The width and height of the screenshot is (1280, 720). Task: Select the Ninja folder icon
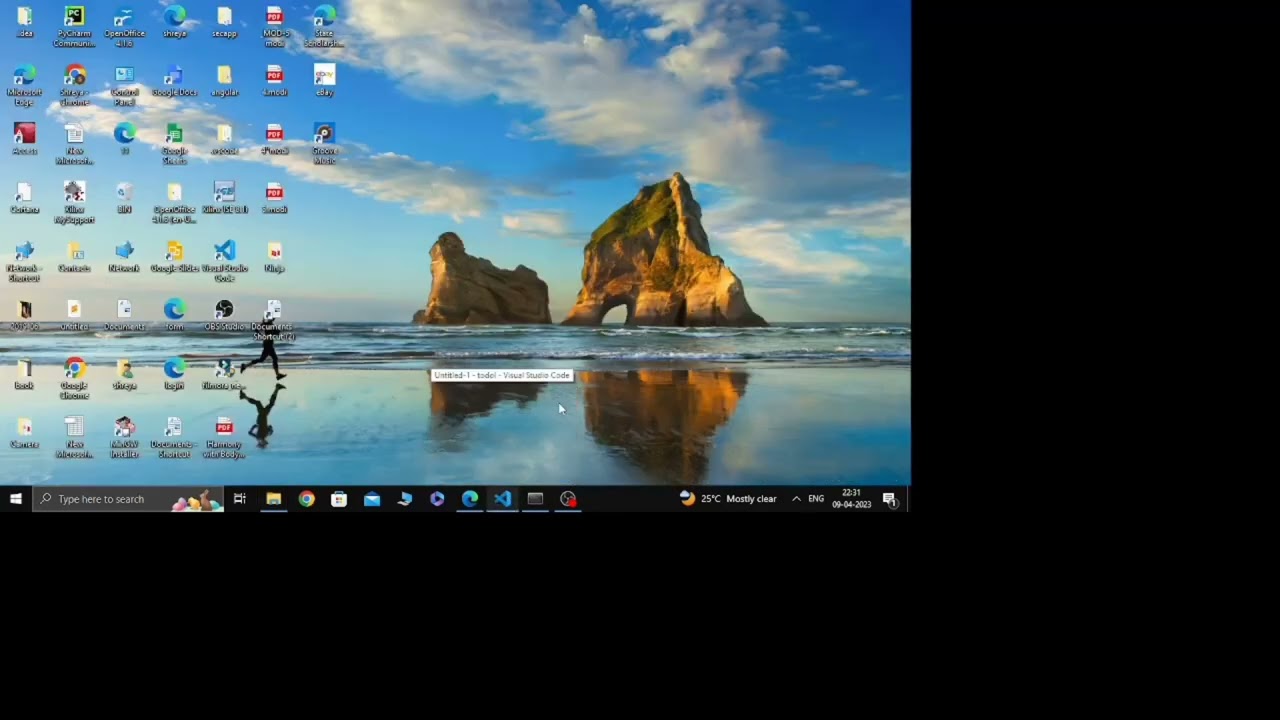(x=274, y=257)
